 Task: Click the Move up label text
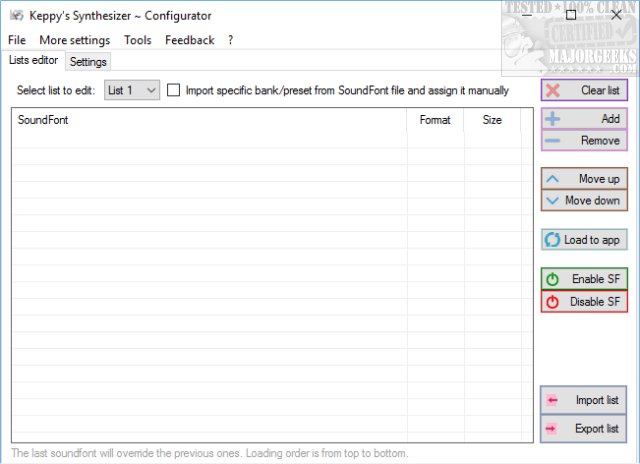tap(599, 179)
